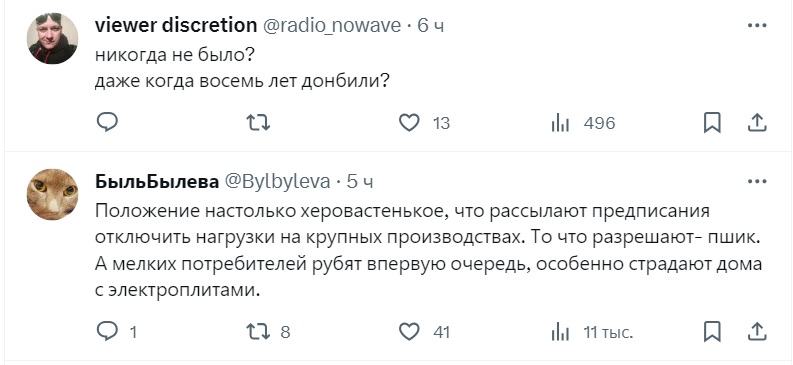Like the tweet with 41 likes

[x=424, y=332]
